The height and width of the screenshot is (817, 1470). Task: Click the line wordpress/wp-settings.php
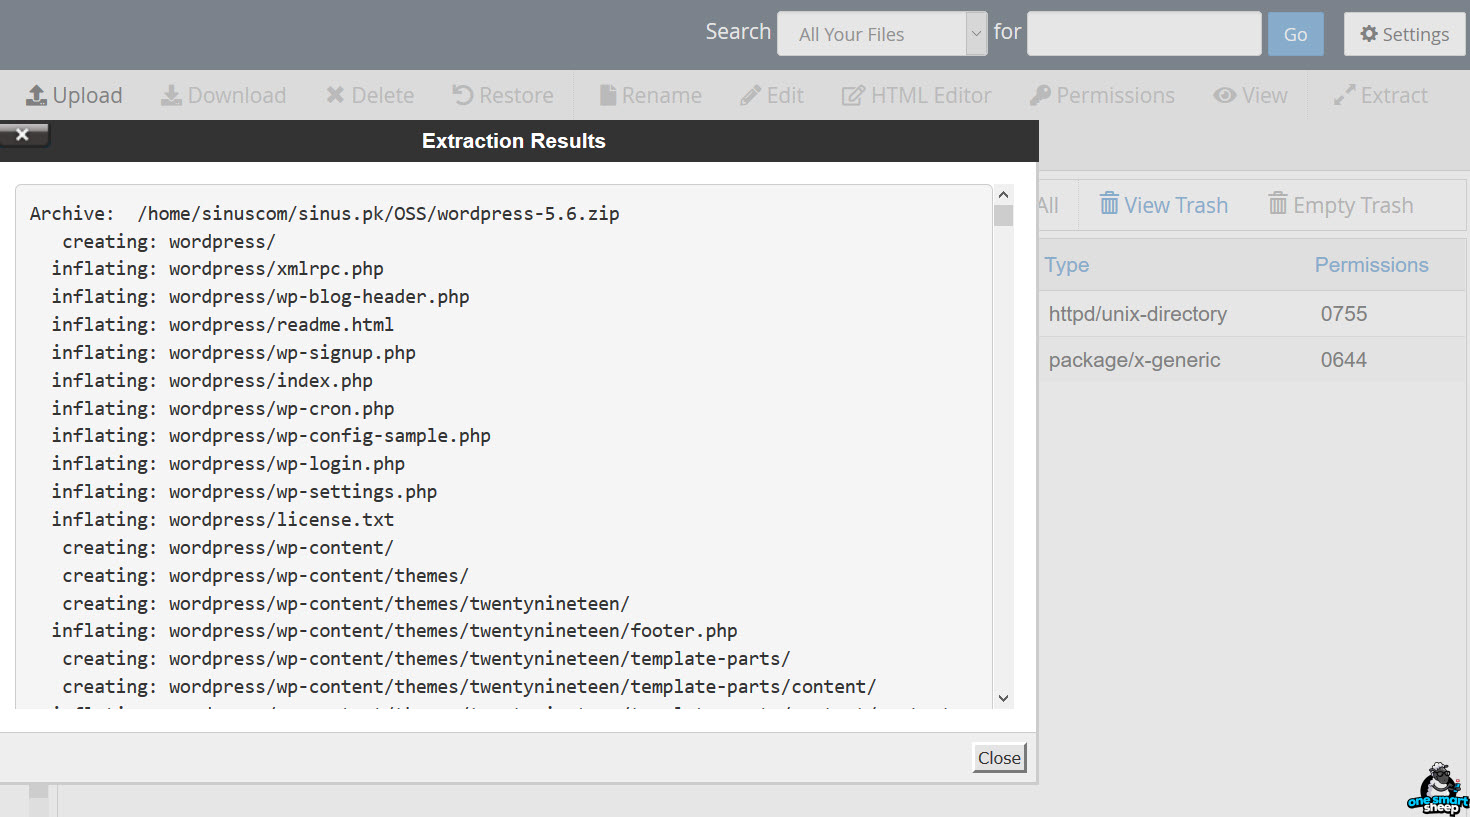click(x=244, y=492)
